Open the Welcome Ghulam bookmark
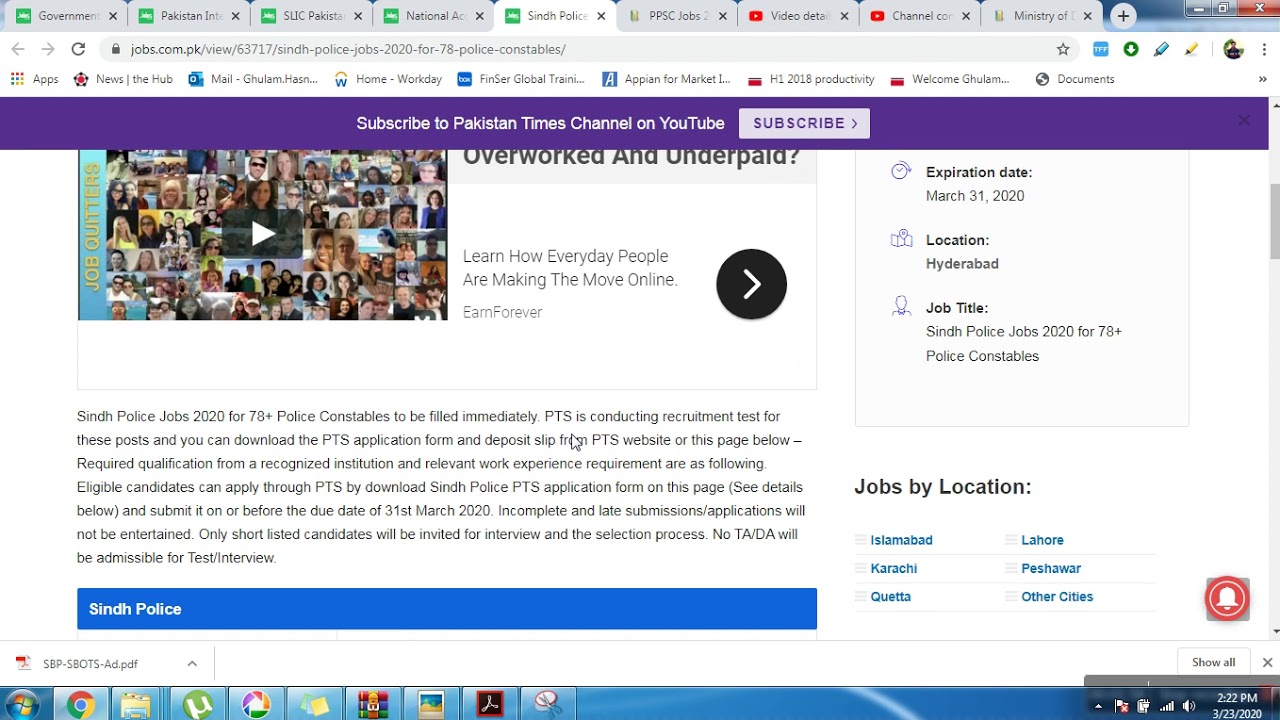The image size is (1280, 720). tap(950, 79)
